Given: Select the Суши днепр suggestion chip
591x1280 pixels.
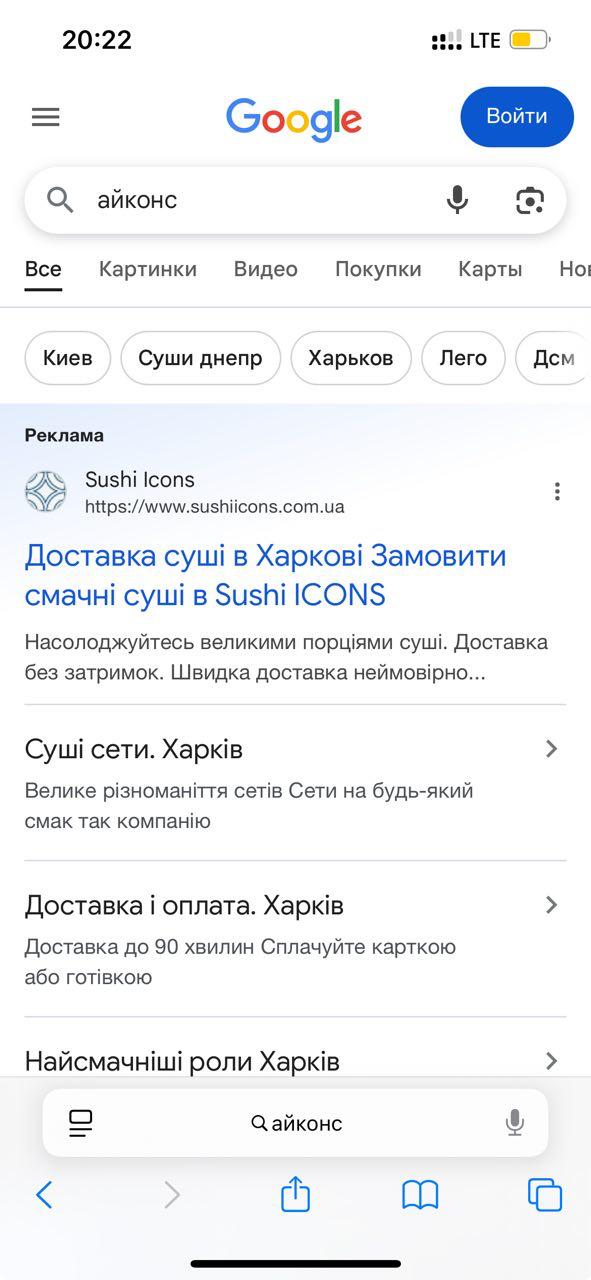Looking at the screenshot, I should point(201,358).
